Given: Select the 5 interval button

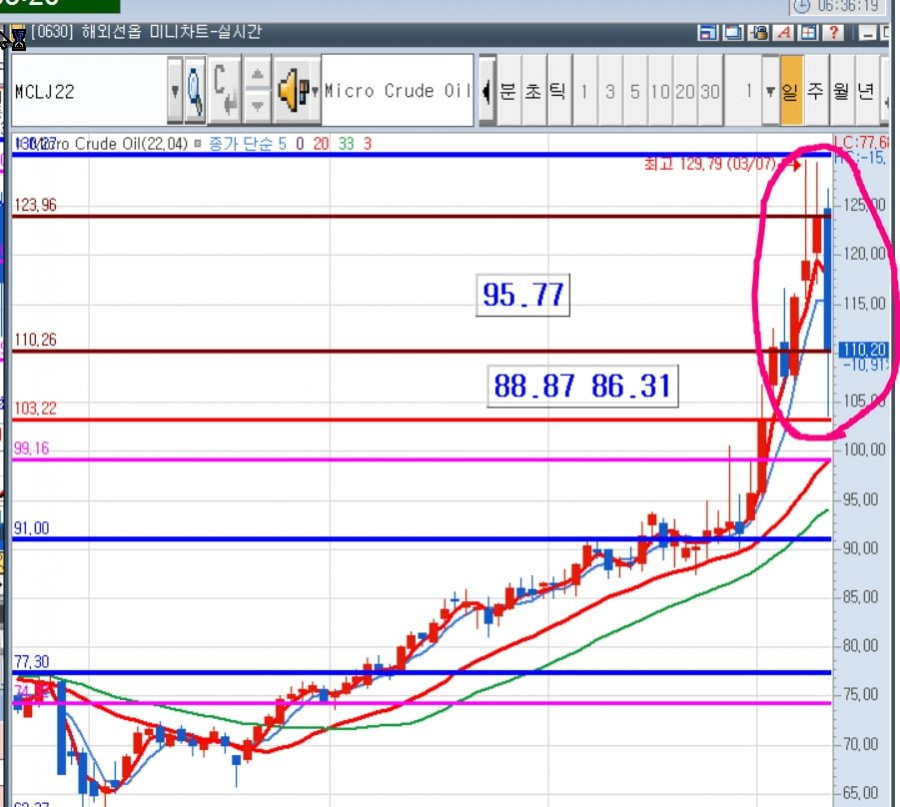Looking at the screenshot, I should [x=635, y=91].
